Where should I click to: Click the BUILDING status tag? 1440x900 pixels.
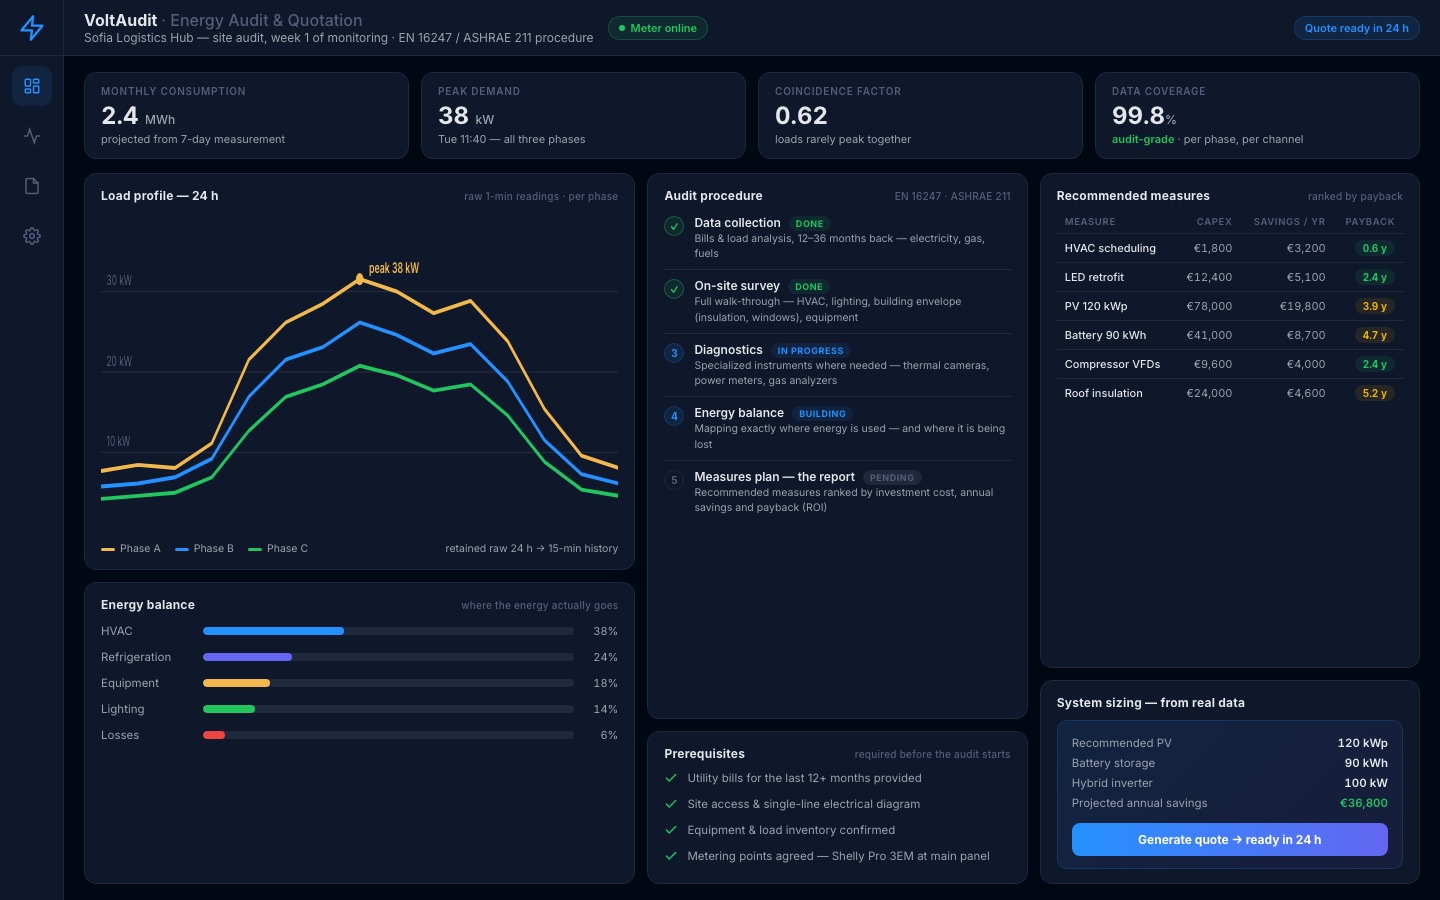point(822,414)
